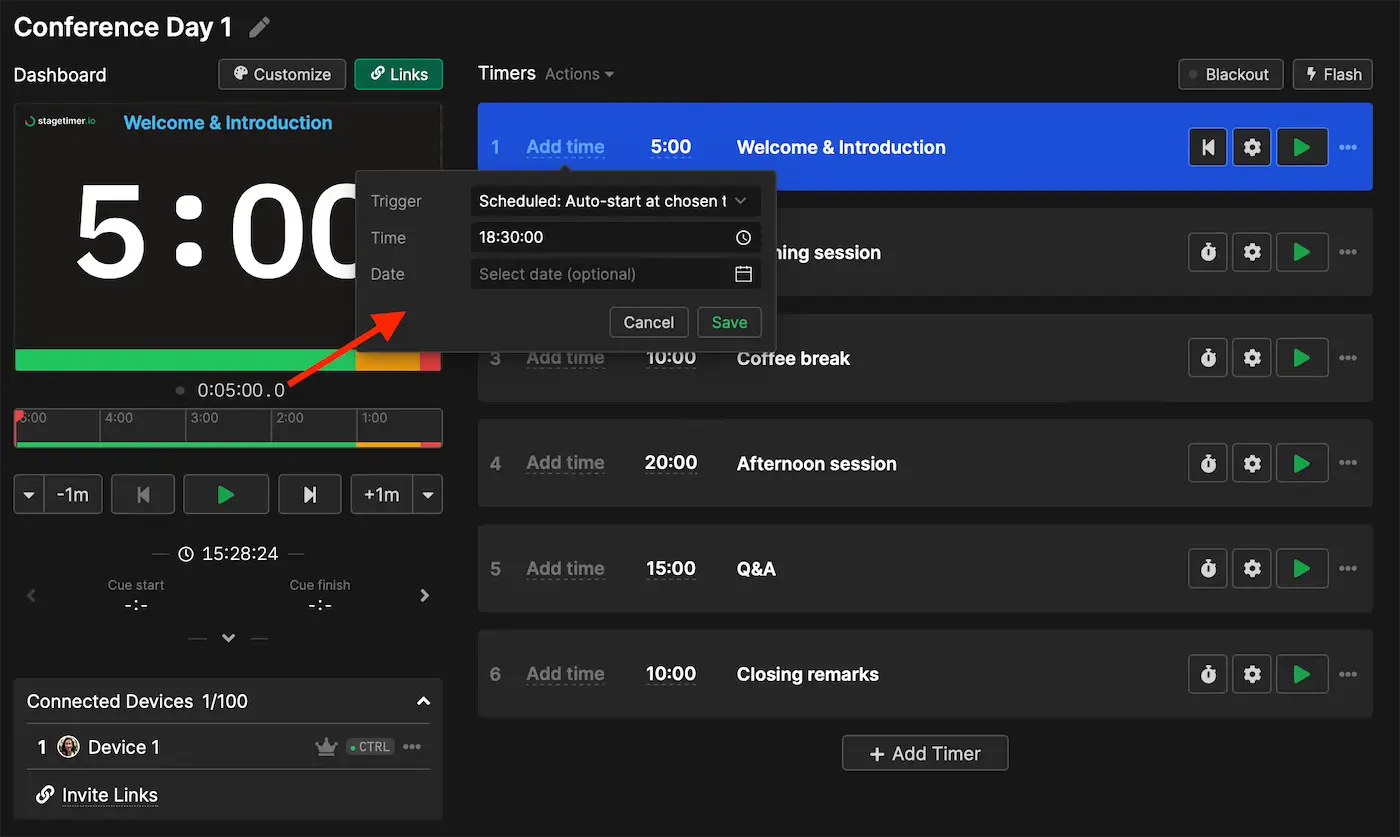This screenshot has width=1400, height=837.
Task: Open the dropdown arrow left of the -1m button
Action: click(29, 493)
